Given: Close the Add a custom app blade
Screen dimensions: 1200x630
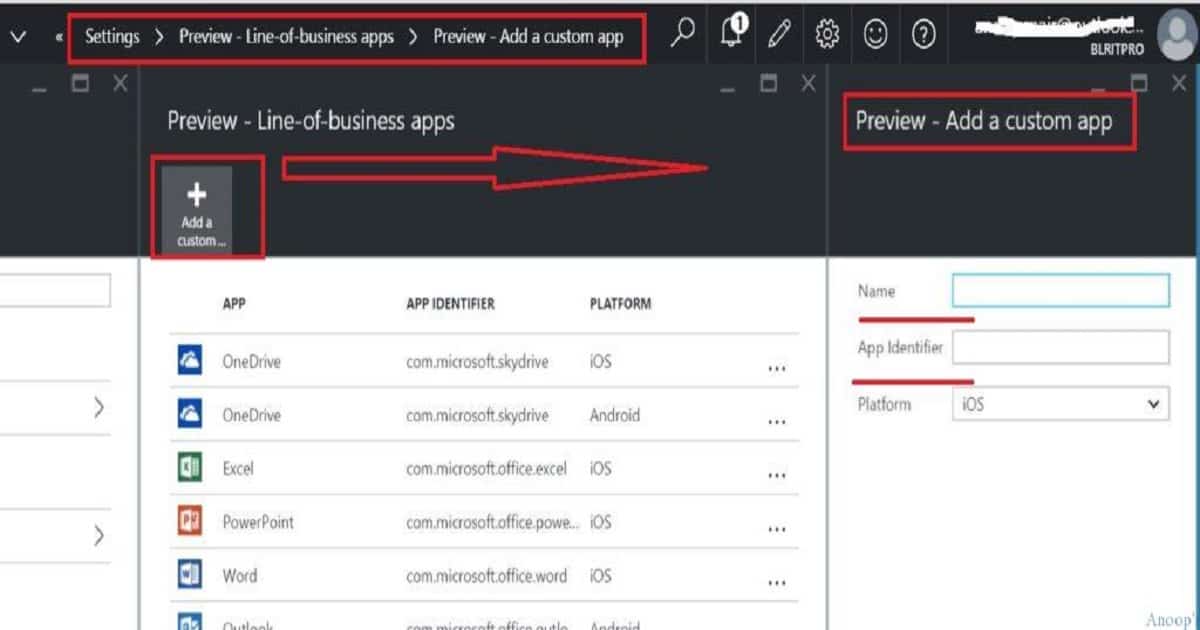Looking at the screenshot, I should coord(1179,84).
